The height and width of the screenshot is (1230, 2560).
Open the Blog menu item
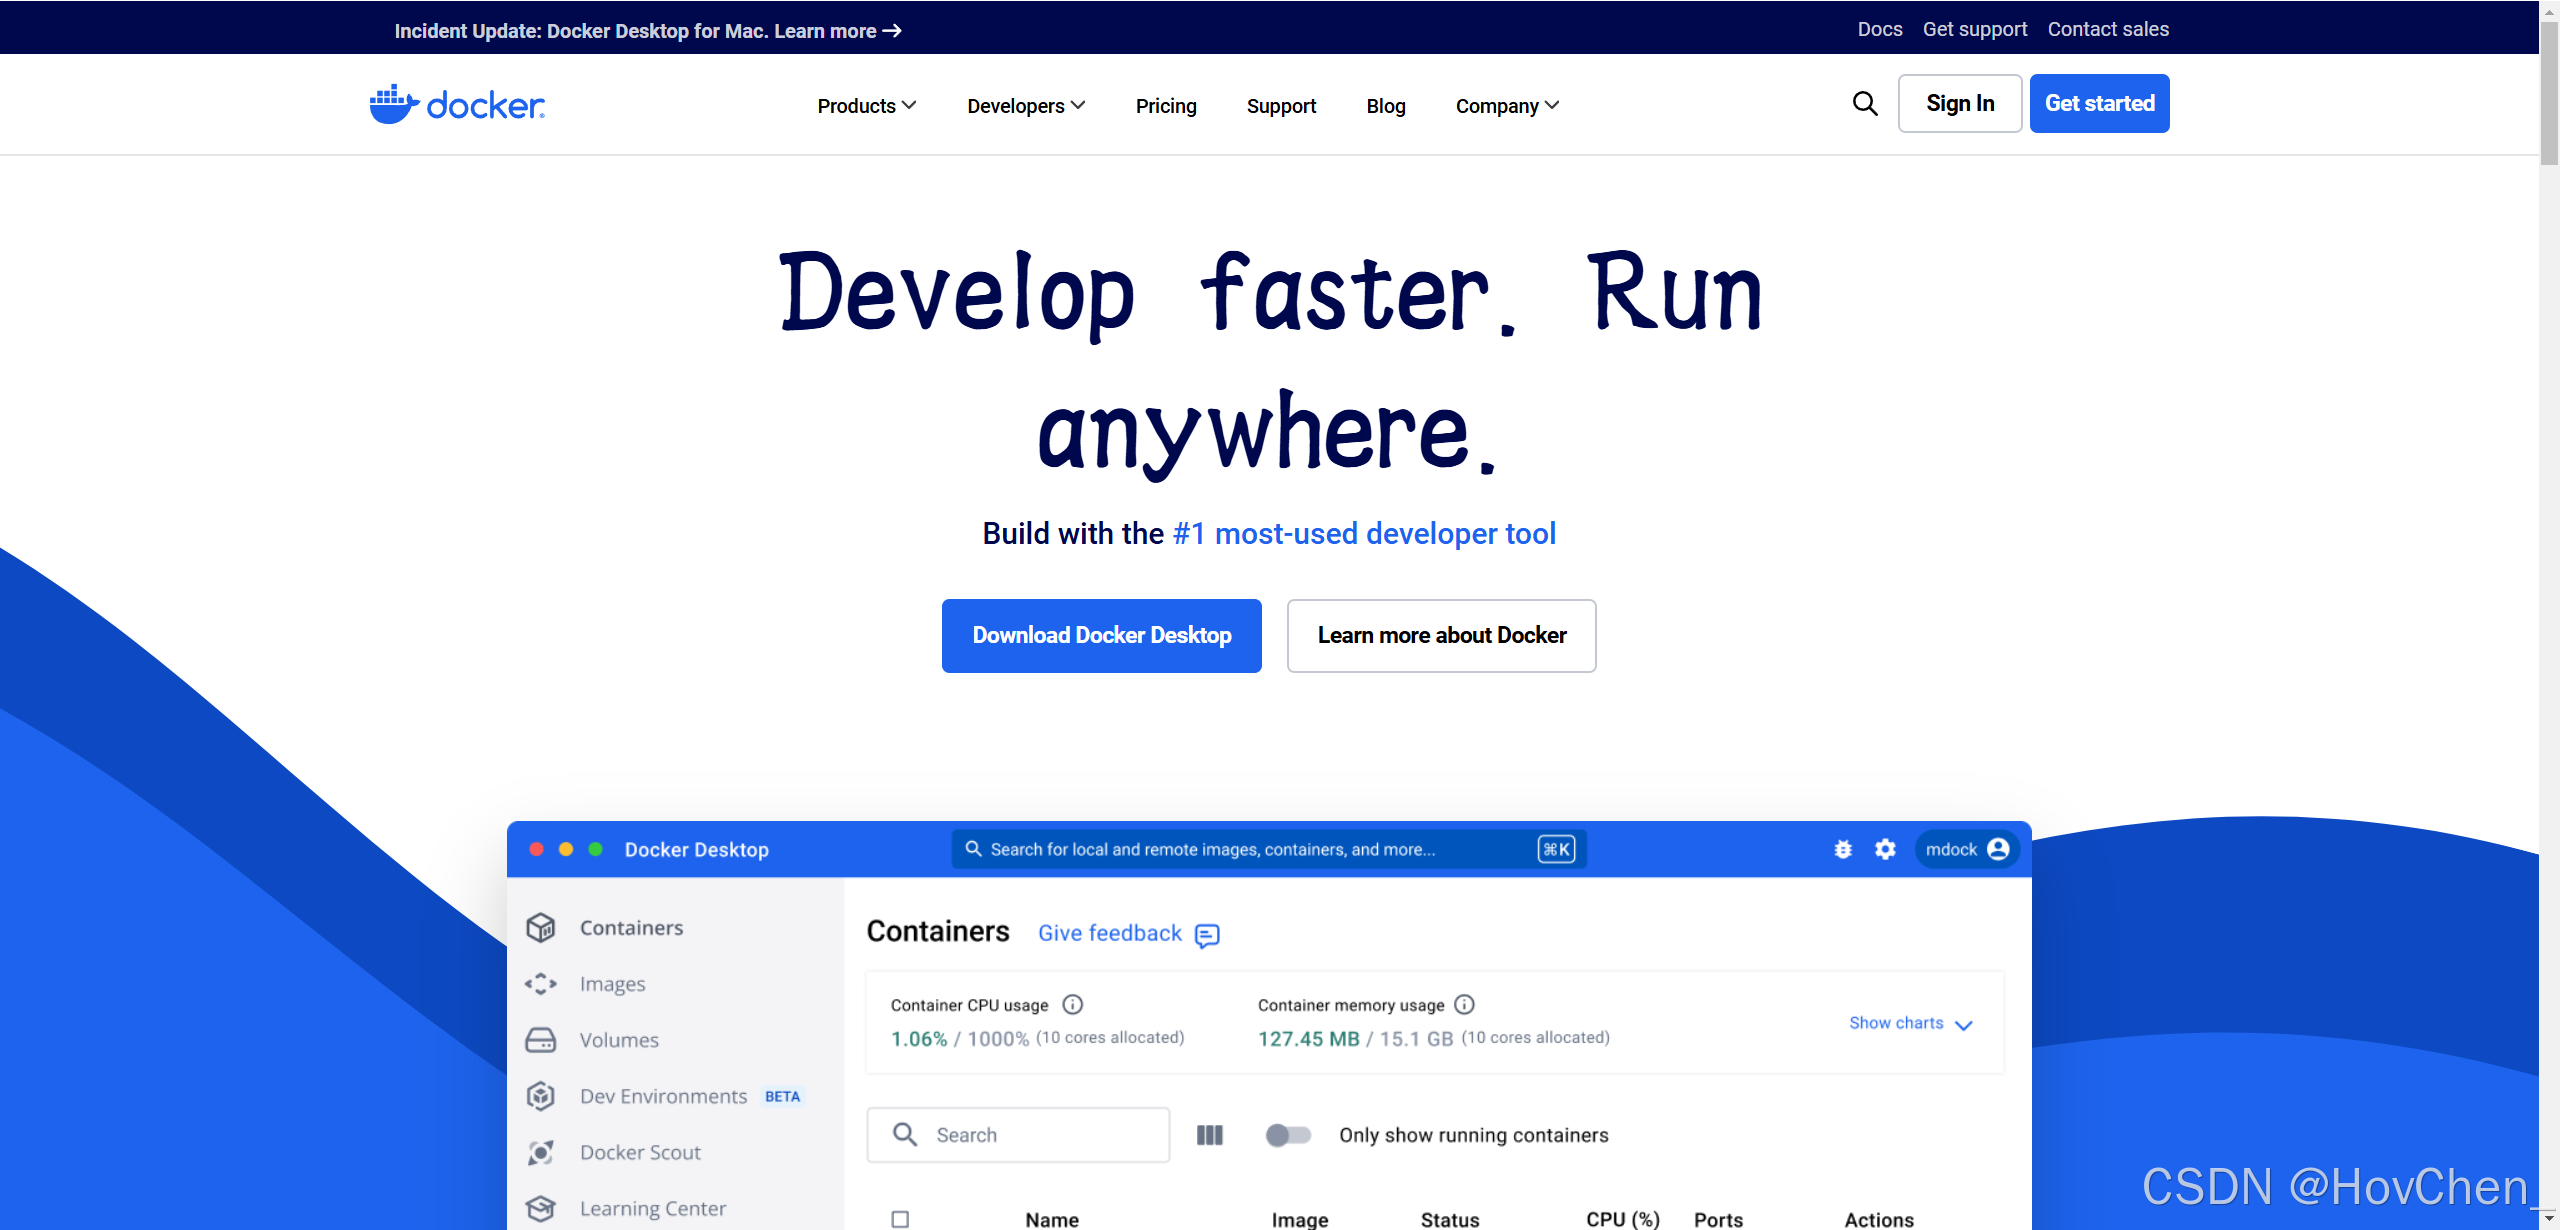pyautogui.click(x=1385, y=106)
